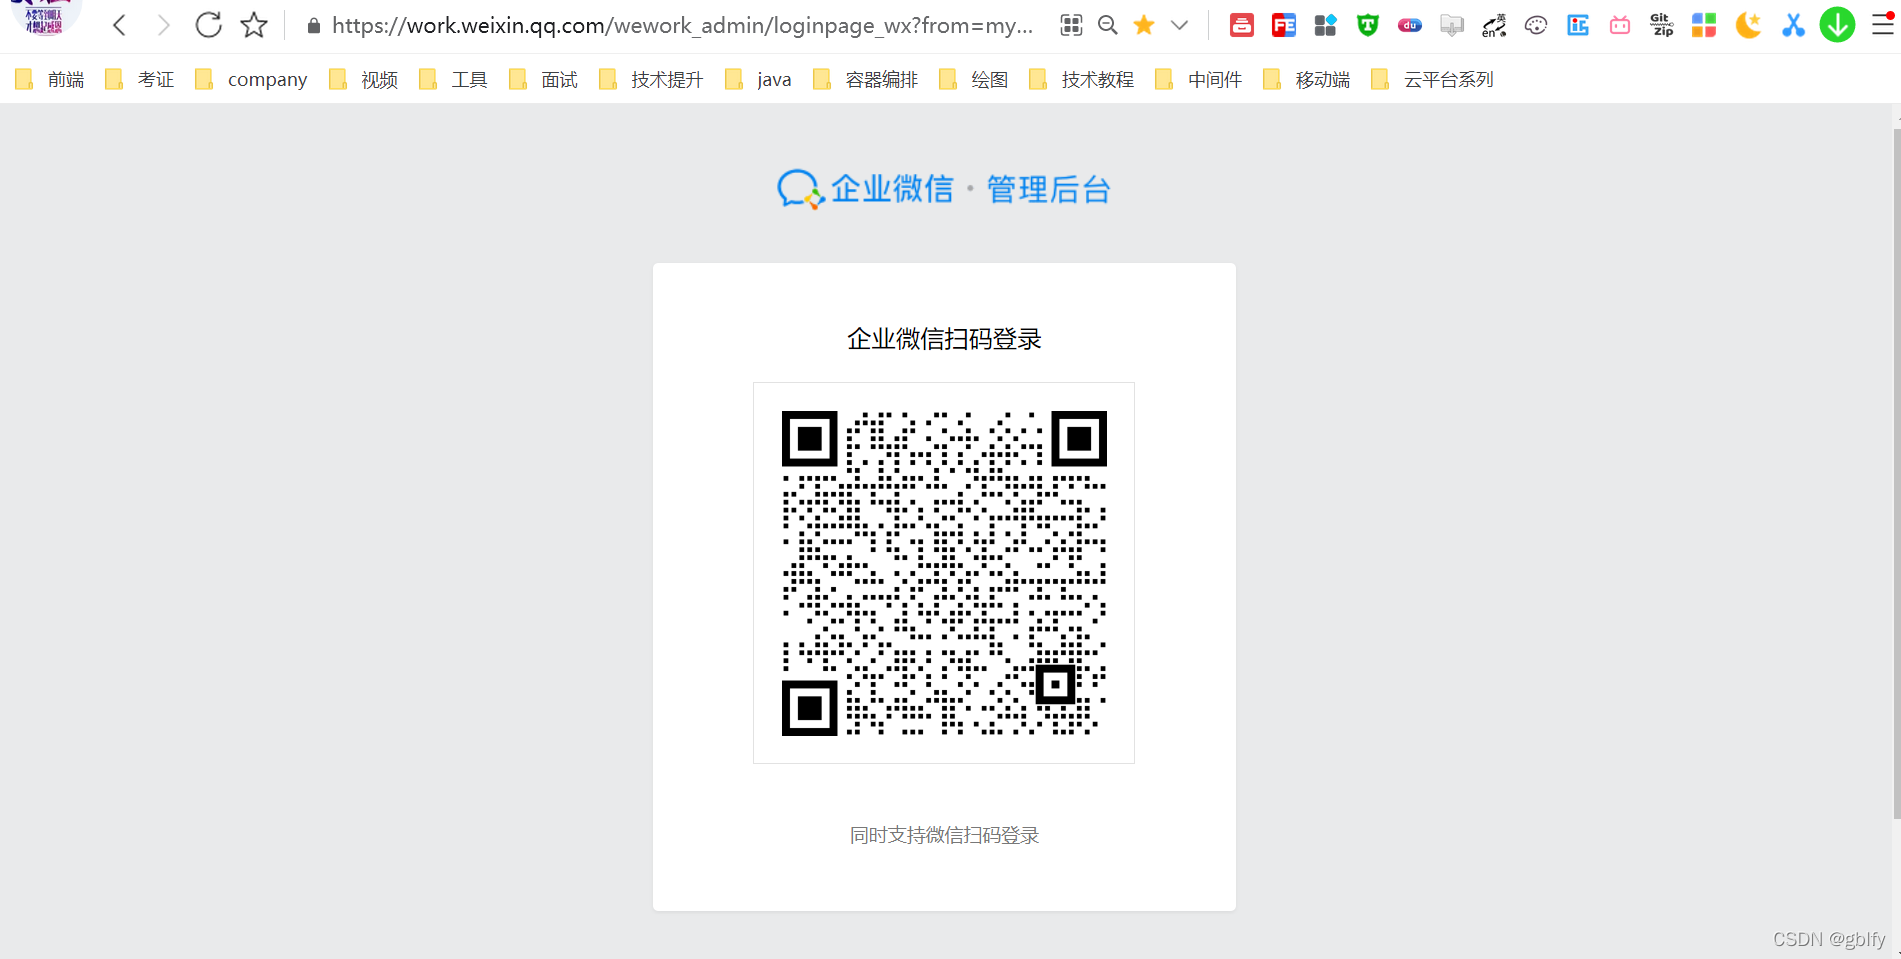Open the Git Zip extension

coord(1662,25)
